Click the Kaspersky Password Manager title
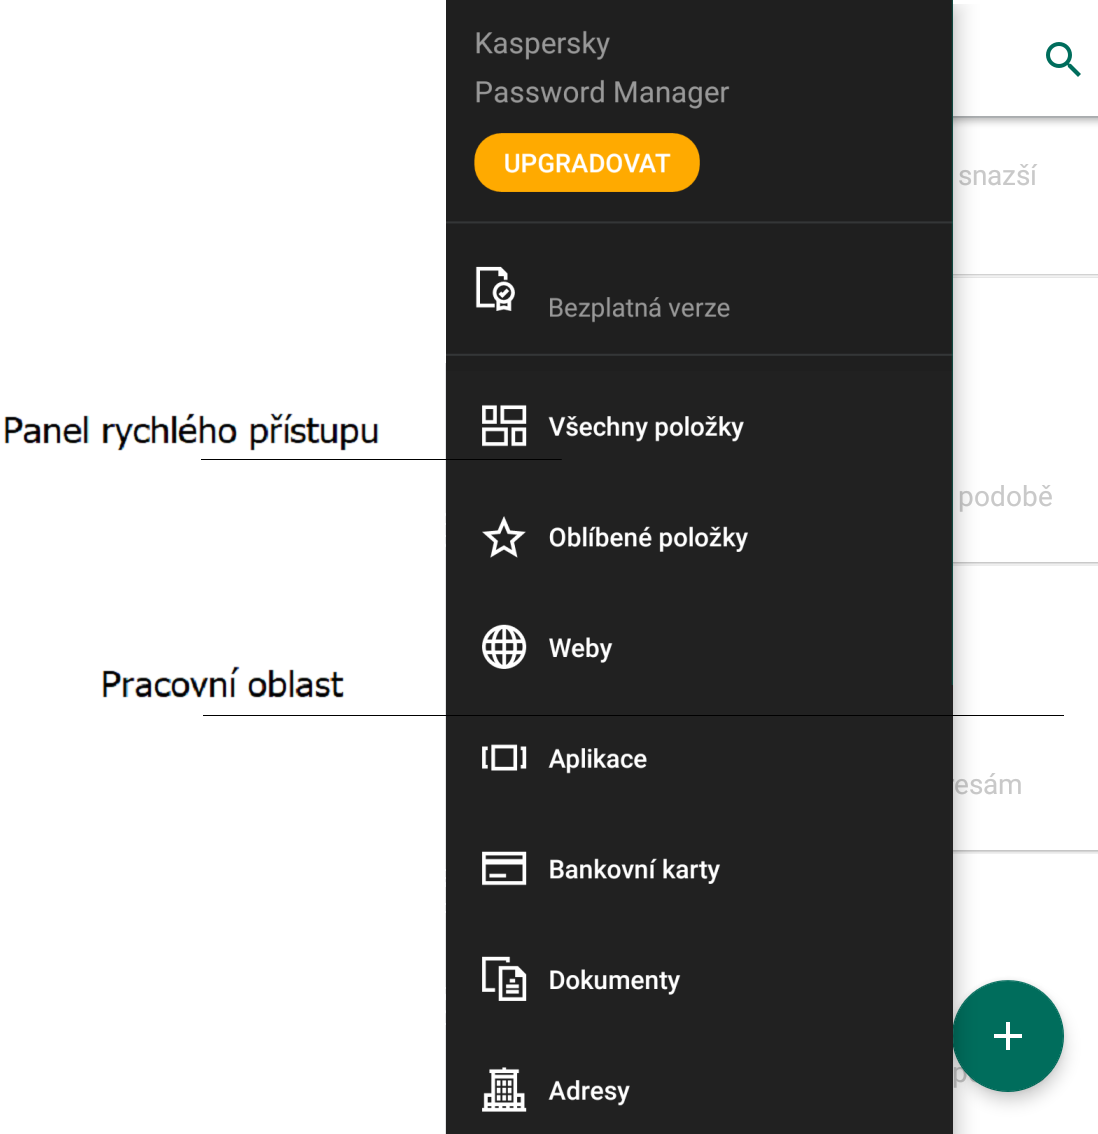The image size is (1098, 1134). tap(601, 68)
